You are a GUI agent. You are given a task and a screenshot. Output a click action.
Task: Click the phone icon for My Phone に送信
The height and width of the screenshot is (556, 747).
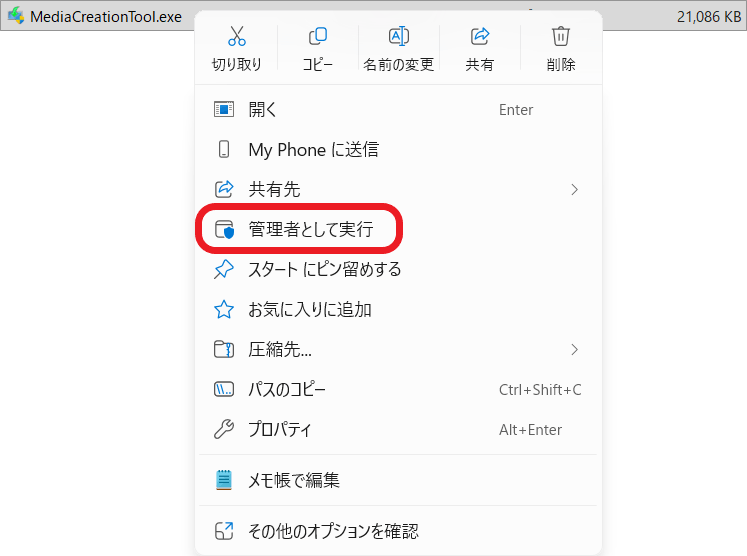tap(225, 150)
